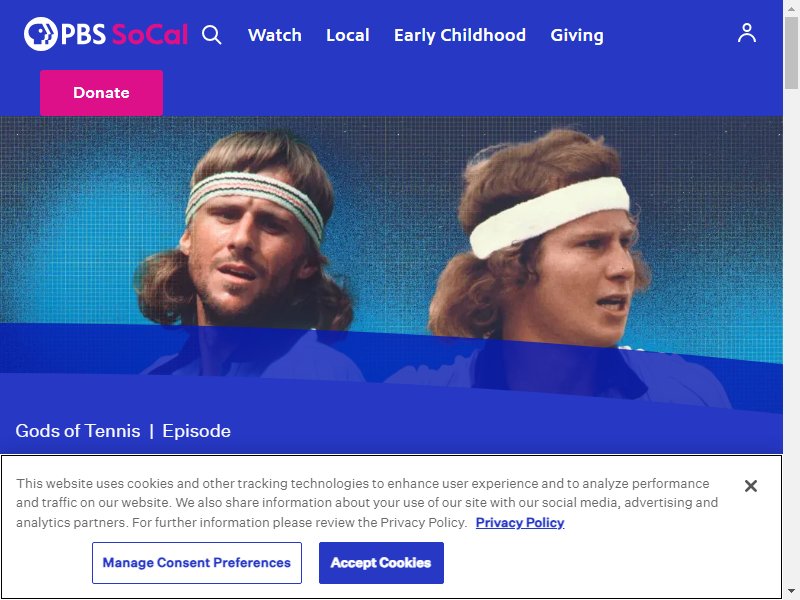800x600 pixels.
Task: Click Accept Cookies button
Action: point(381,563)
